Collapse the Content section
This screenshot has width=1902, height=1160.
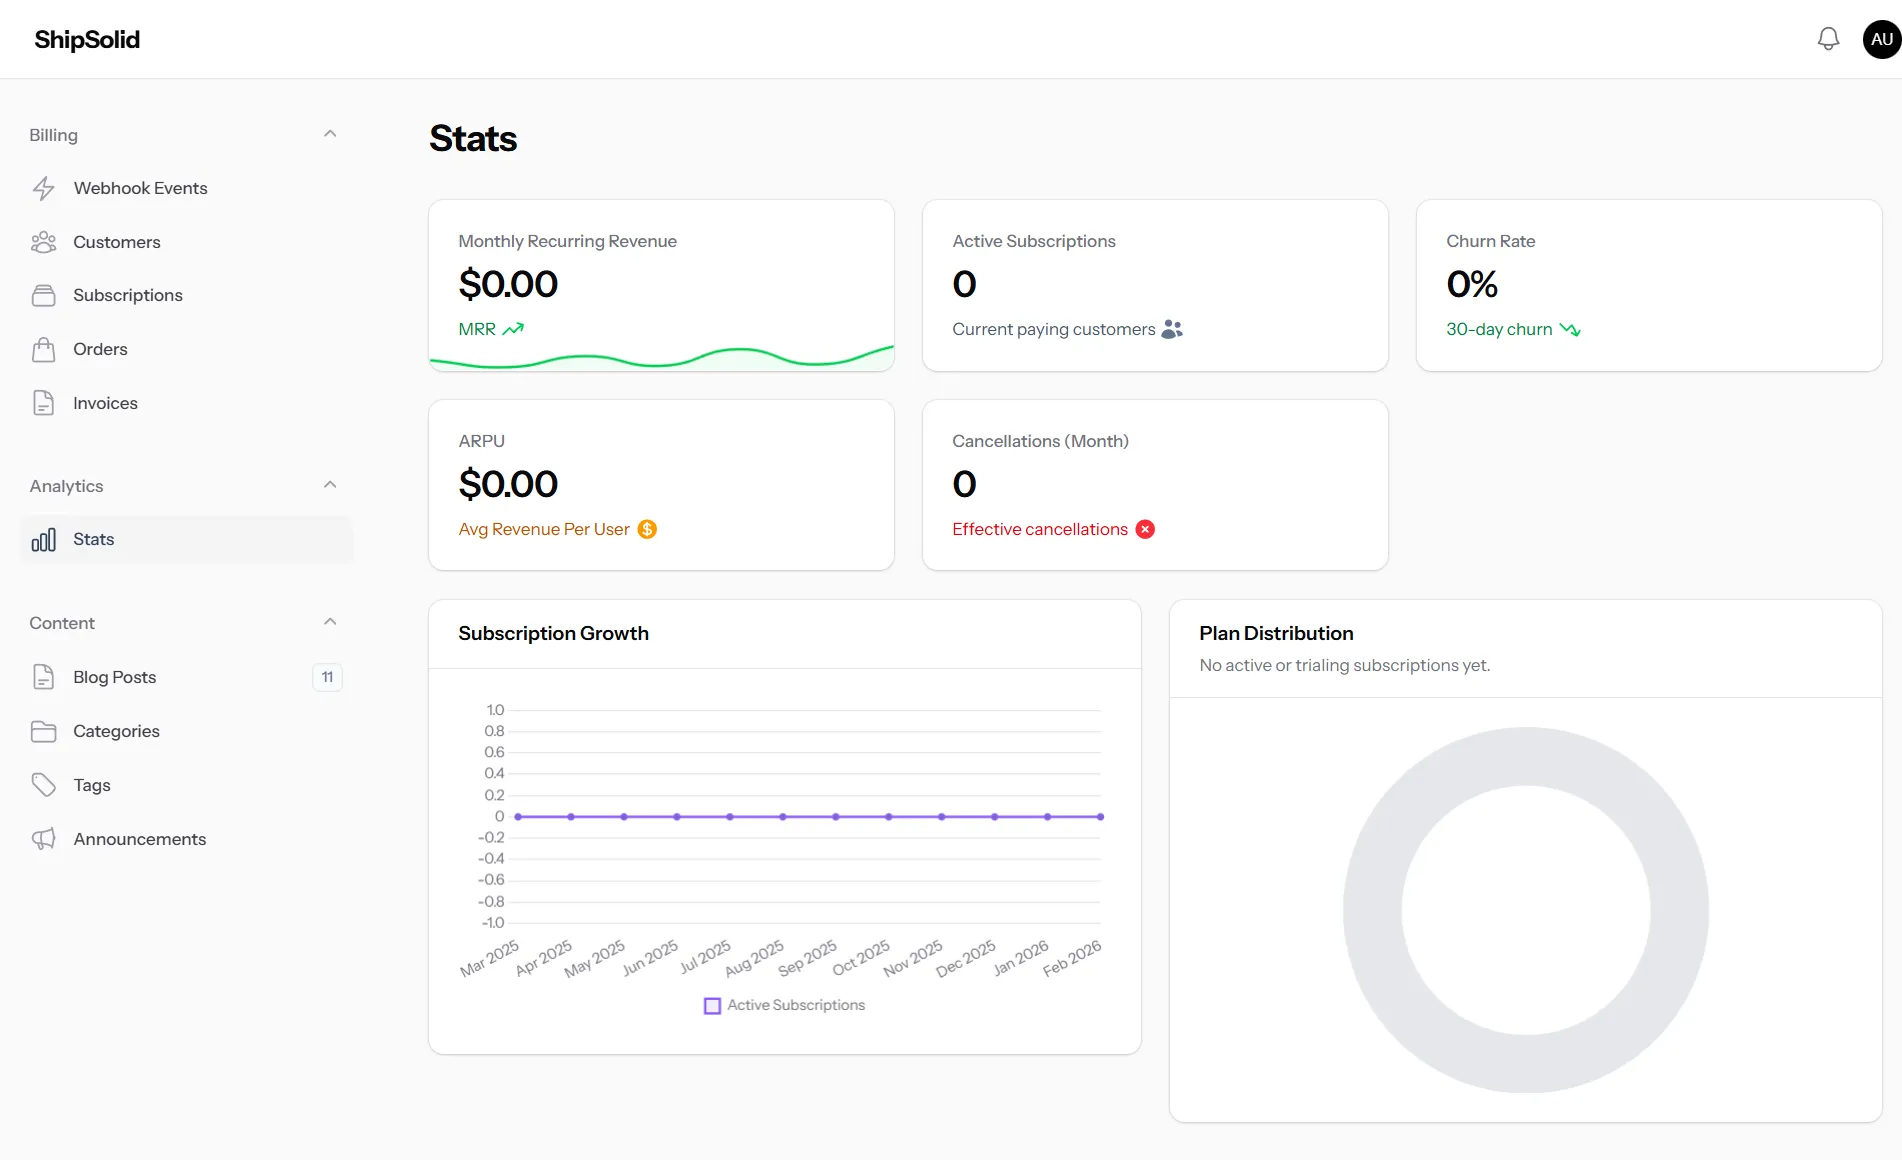point(330,621)
